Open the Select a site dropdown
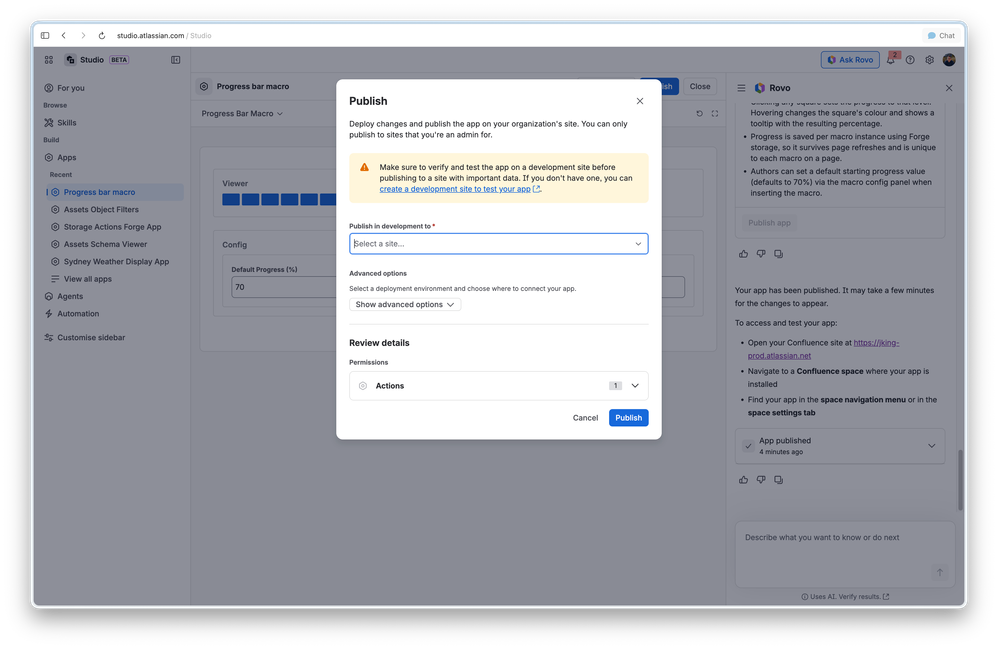The width and height of the screenshot is (998, 649). coord(498,244)
